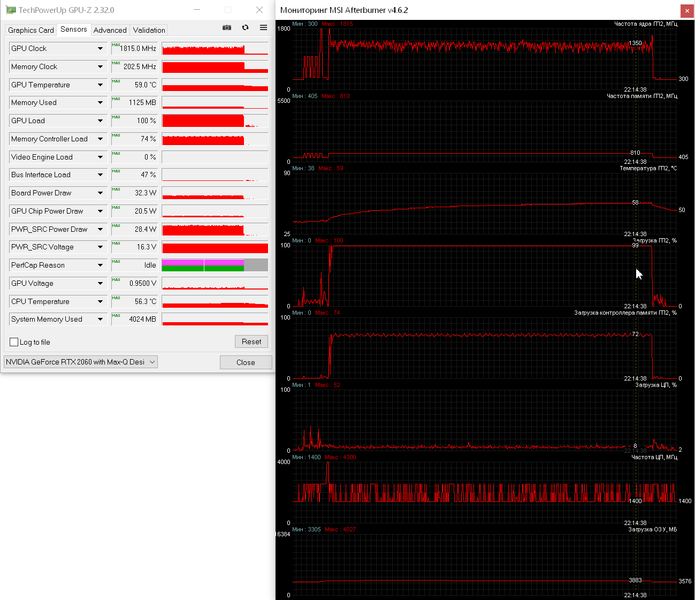
Task: Click the Memory Clock value 202.5 MHz
Action: pyautogui.click(x=135, y=66)
